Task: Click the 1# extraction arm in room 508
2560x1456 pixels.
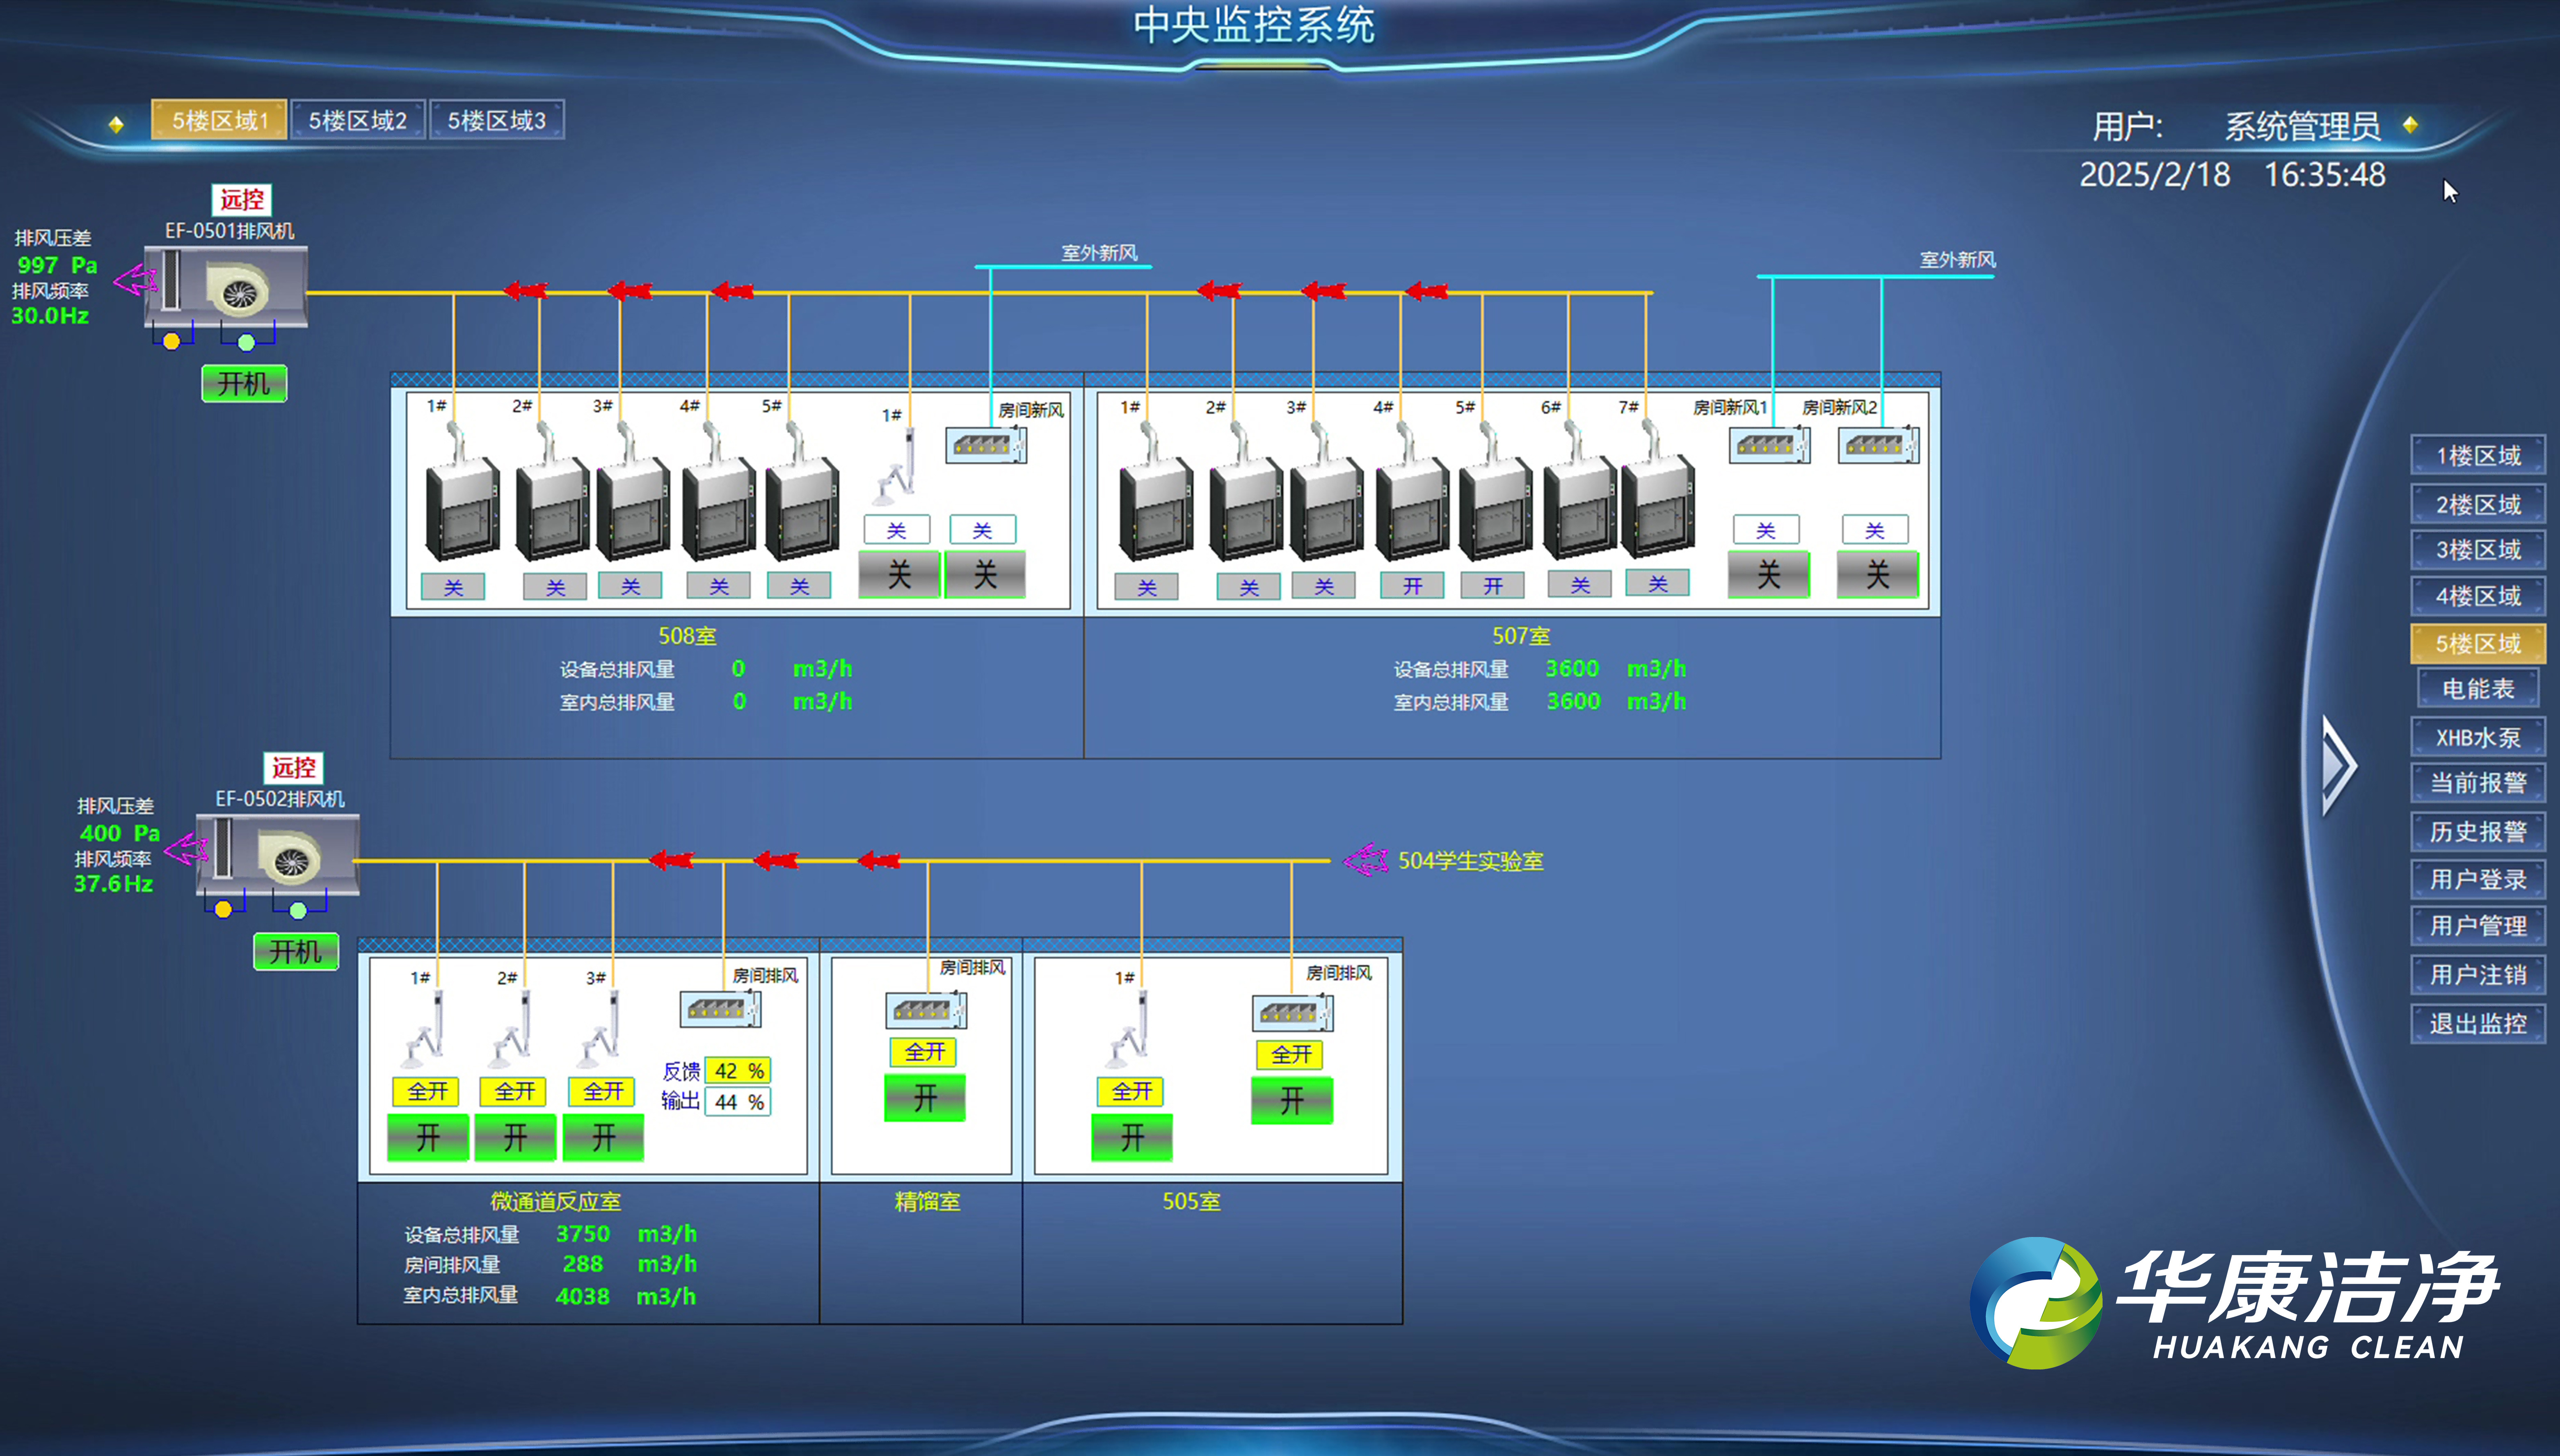Action: click(896, 467)
